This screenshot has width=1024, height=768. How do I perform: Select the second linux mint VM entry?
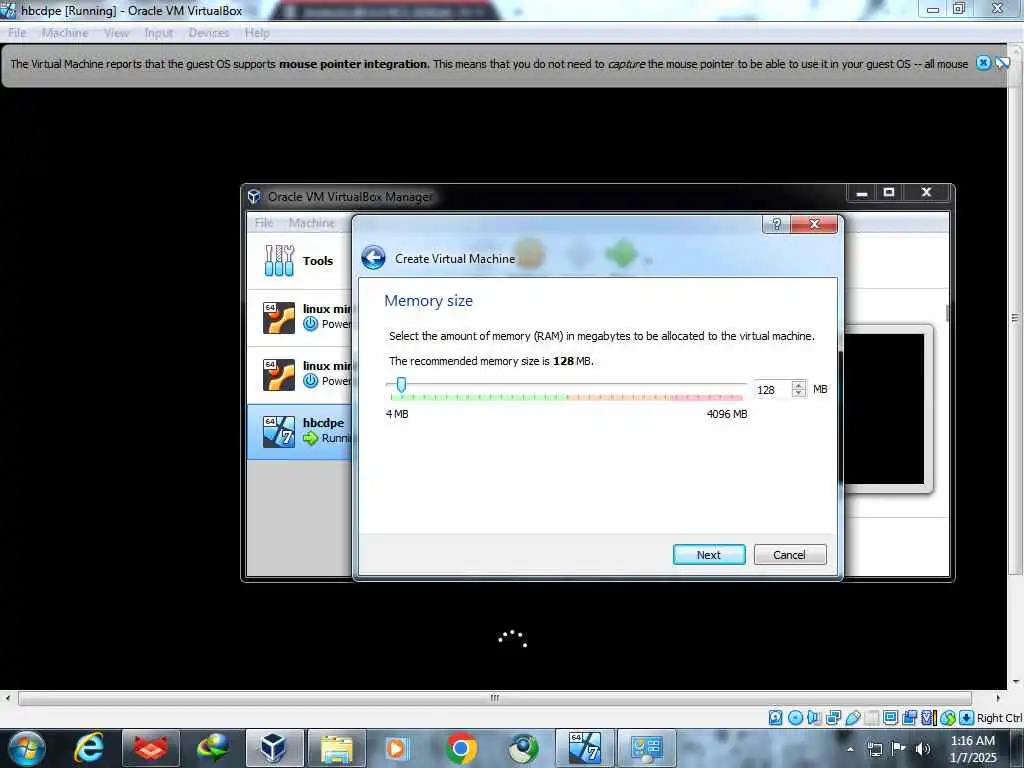tap(300, 374)
